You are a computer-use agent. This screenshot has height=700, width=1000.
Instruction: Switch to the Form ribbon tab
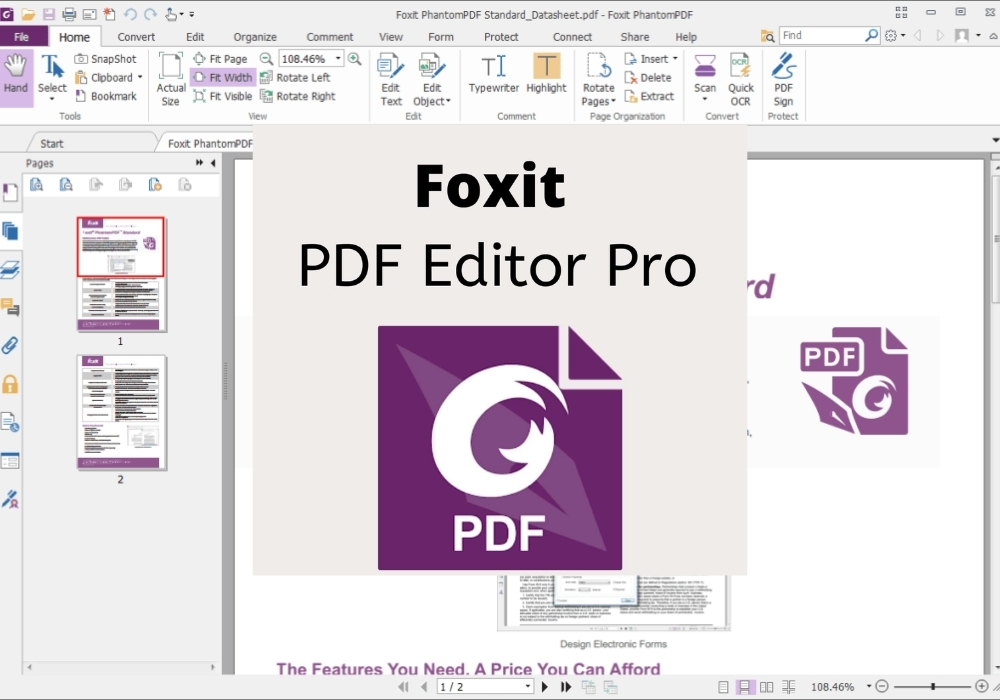pyautogui.click(x=441, y=37)
